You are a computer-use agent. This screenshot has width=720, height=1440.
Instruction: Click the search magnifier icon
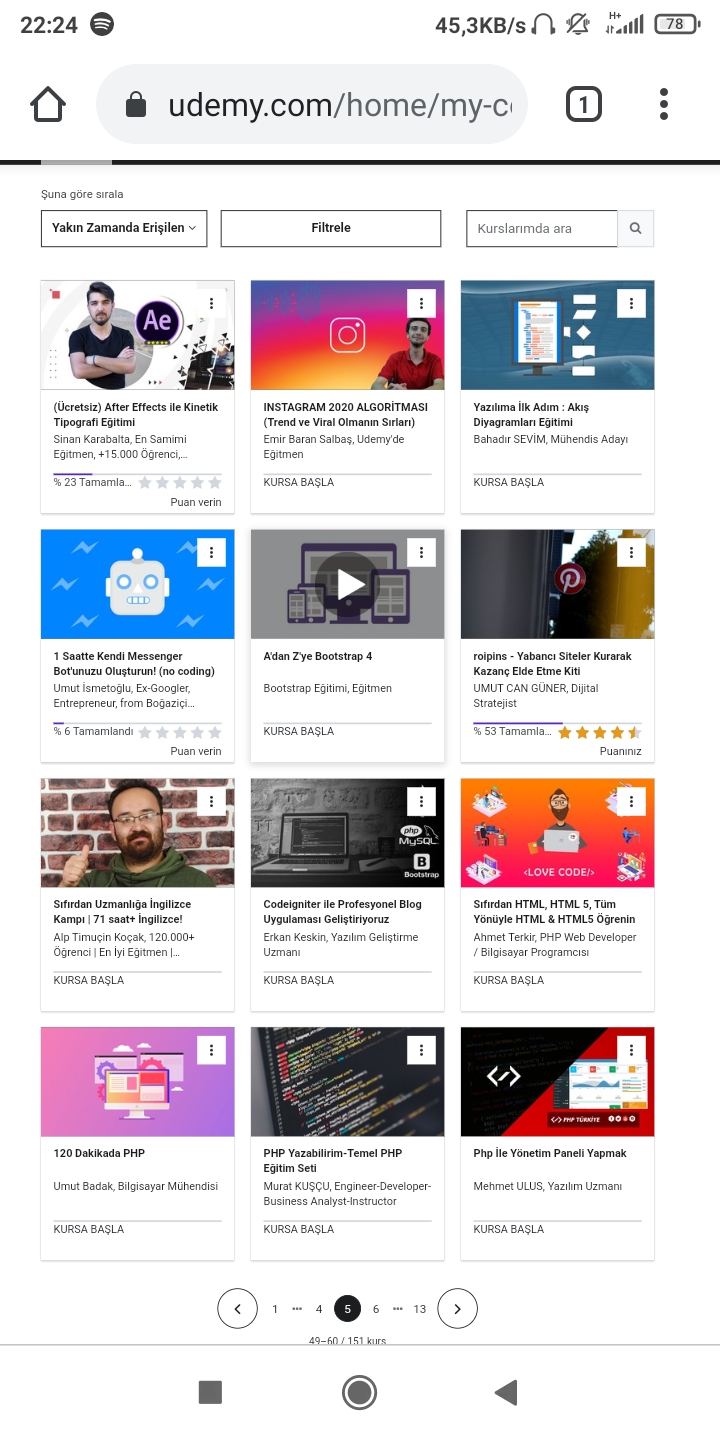[x=635, y=228]
